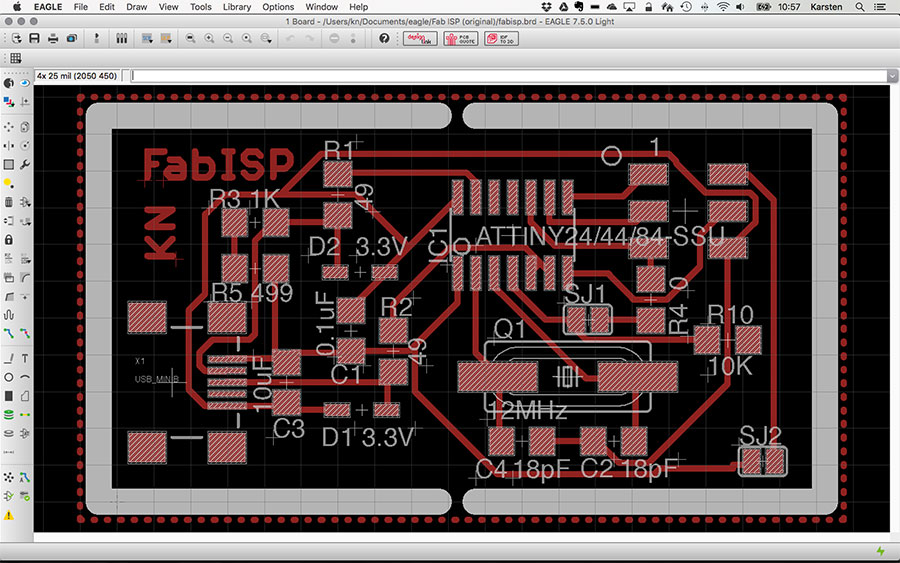
Task: Select the Smash tool
Action: 9,278
